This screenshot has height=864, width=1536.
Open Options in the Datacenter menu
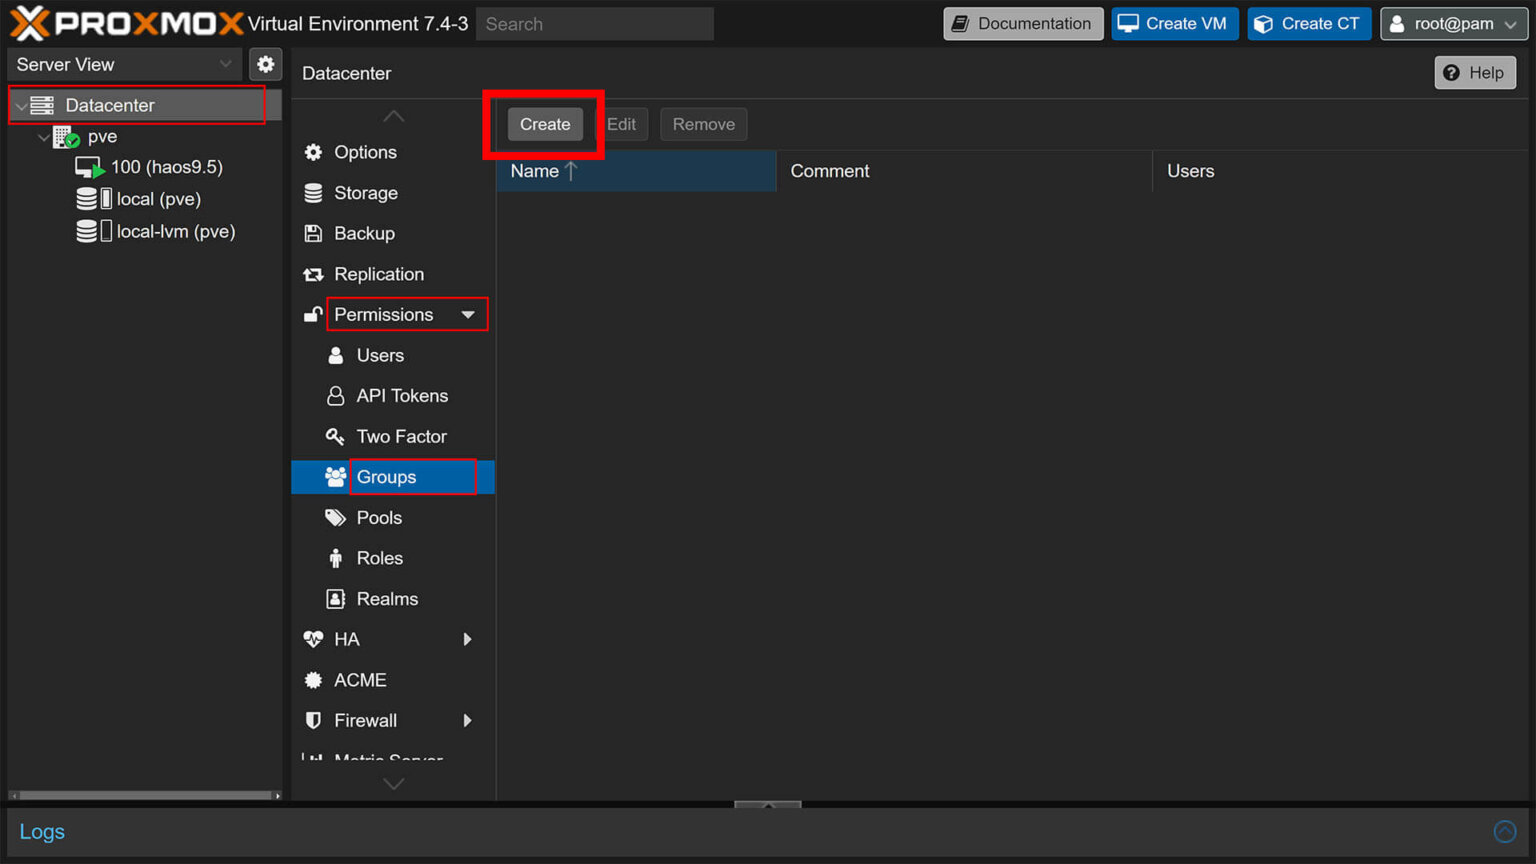(365, 152)
